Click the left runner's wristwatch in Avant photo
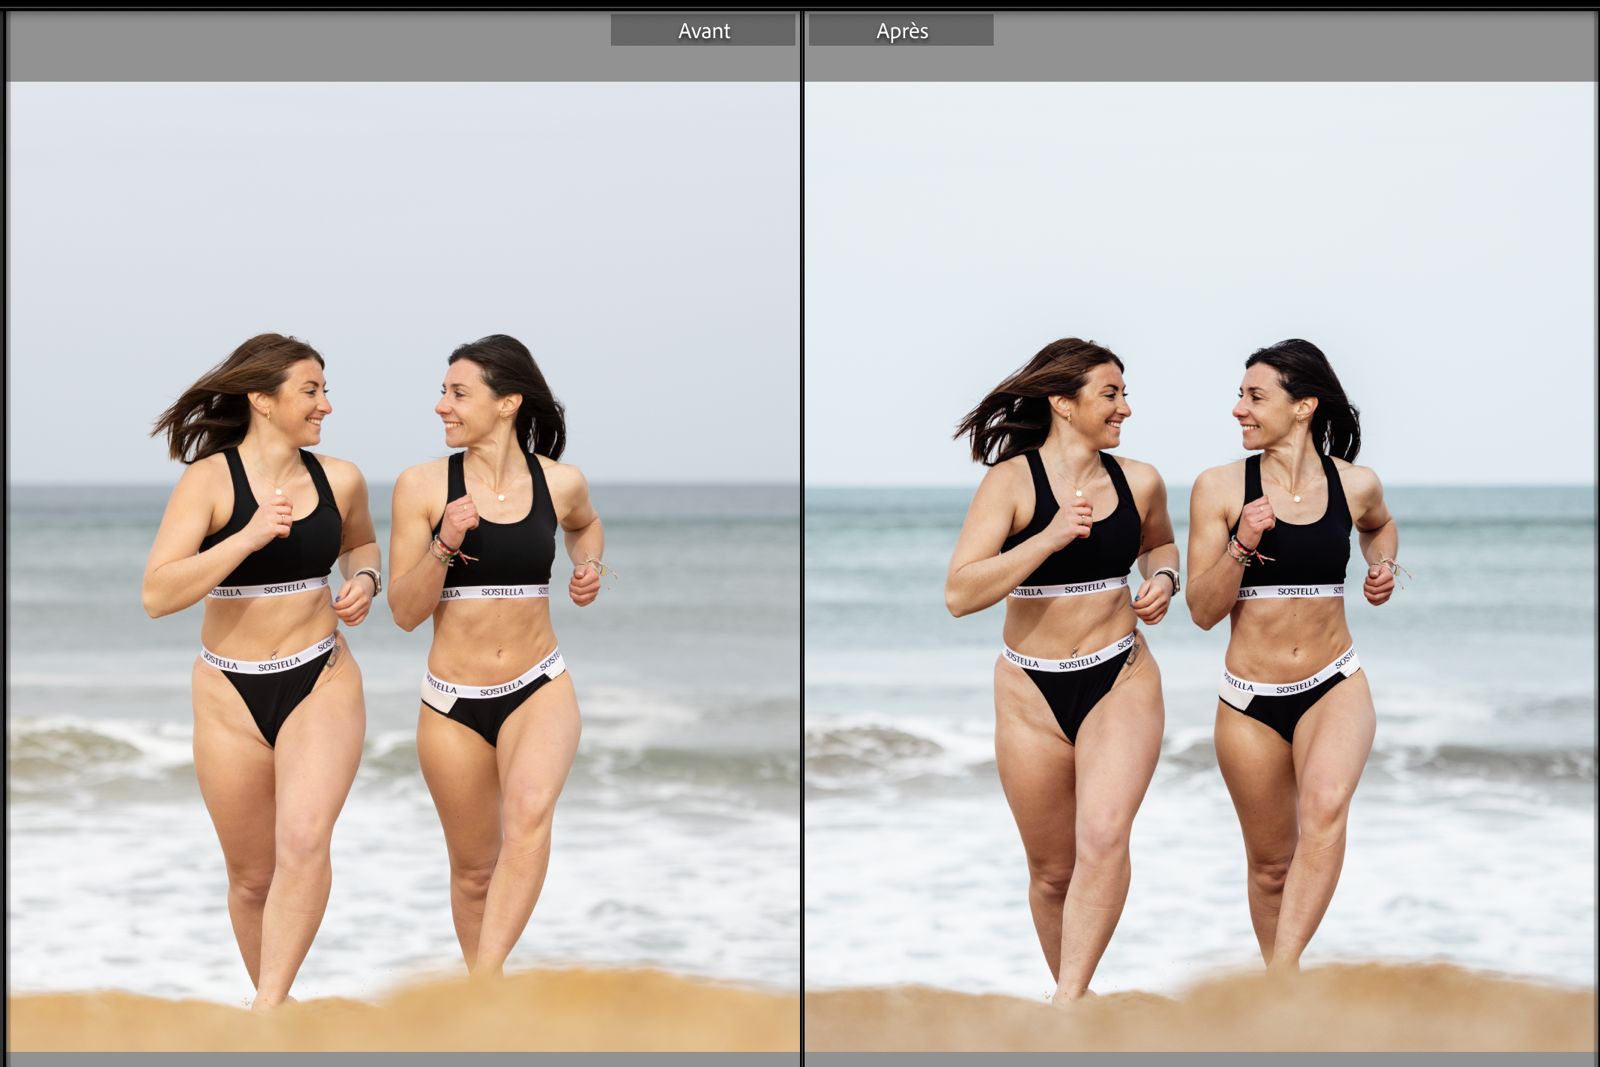This screenshot has height=1067, width=1600. (371, 578)
